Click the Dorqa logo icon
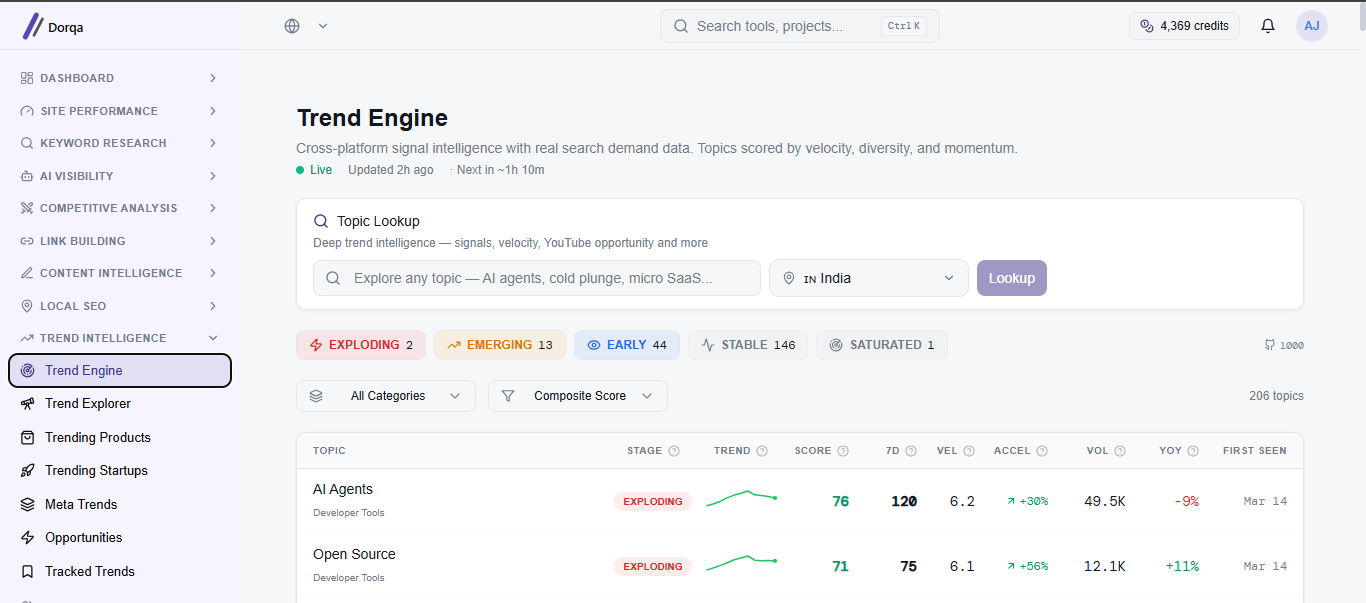Image resolution: width=1366 pixels, height=603 pixels. click(x=33, y=26)
